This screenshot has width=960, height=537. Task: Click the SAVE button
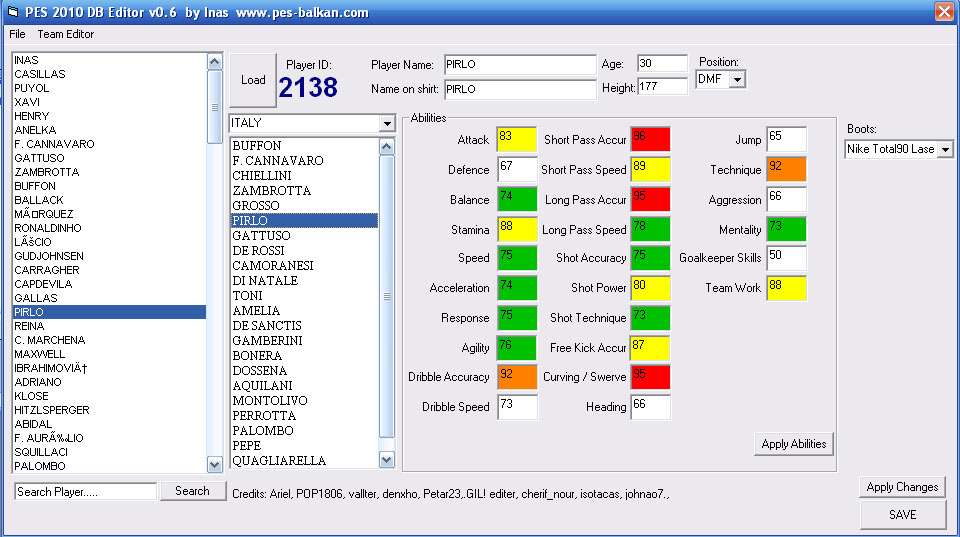tap(902, 514)
